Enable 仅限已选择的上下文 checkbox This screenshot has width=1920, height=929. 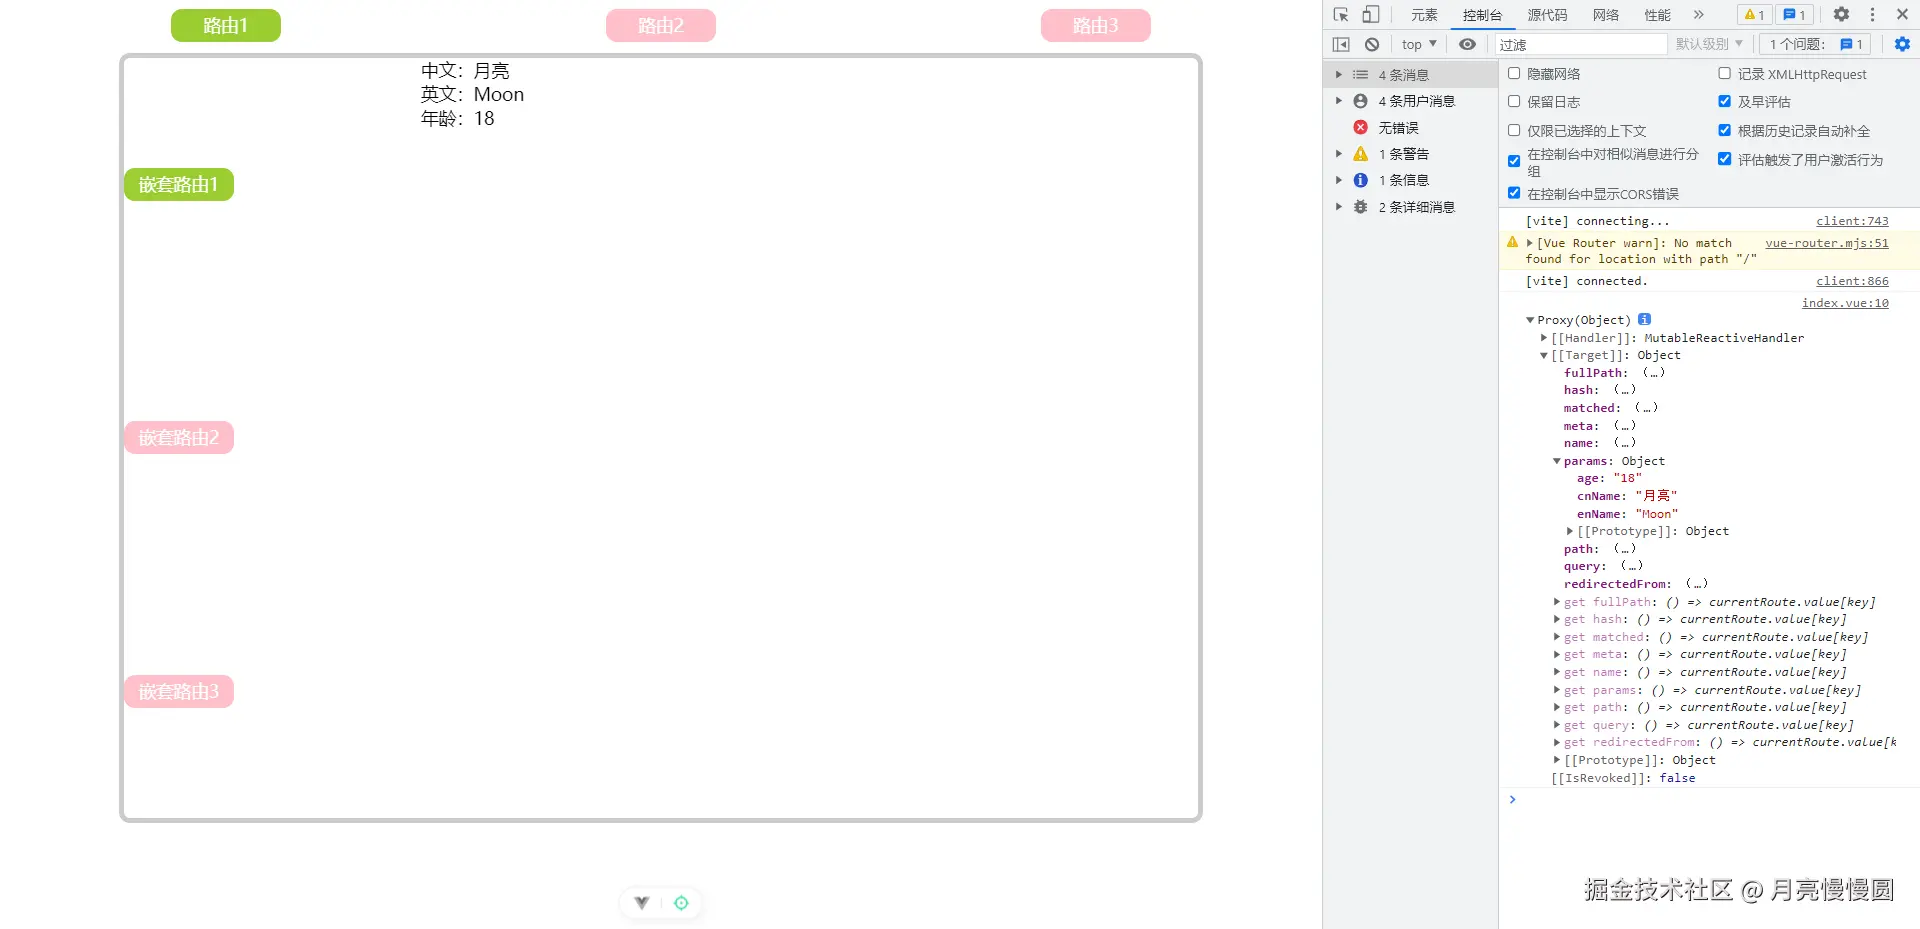pyautogui.click(x=1514, y=130)
